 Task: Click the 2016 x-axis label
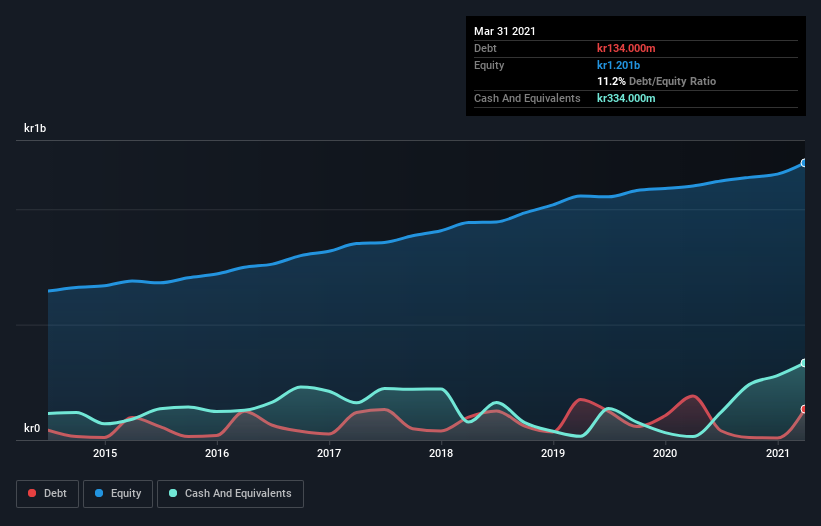pyautogui.click(x=217, y=453)
